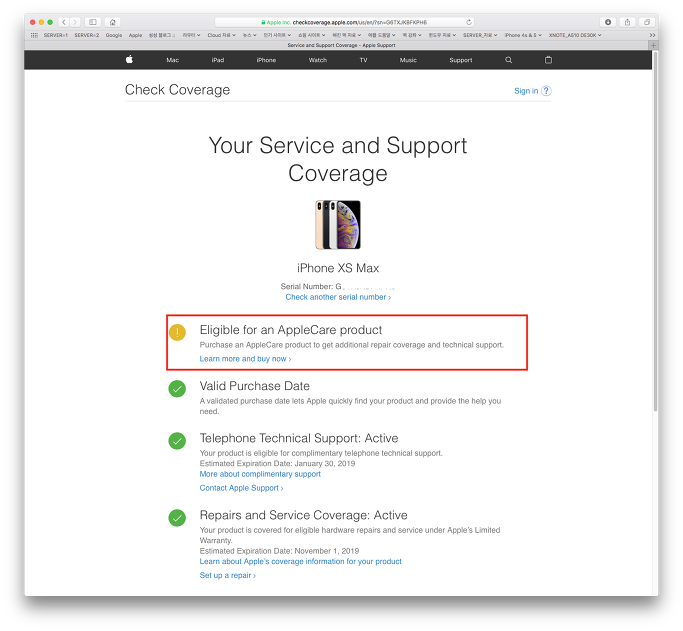
Task: Open the Safari downloads list
Action: 608,22
